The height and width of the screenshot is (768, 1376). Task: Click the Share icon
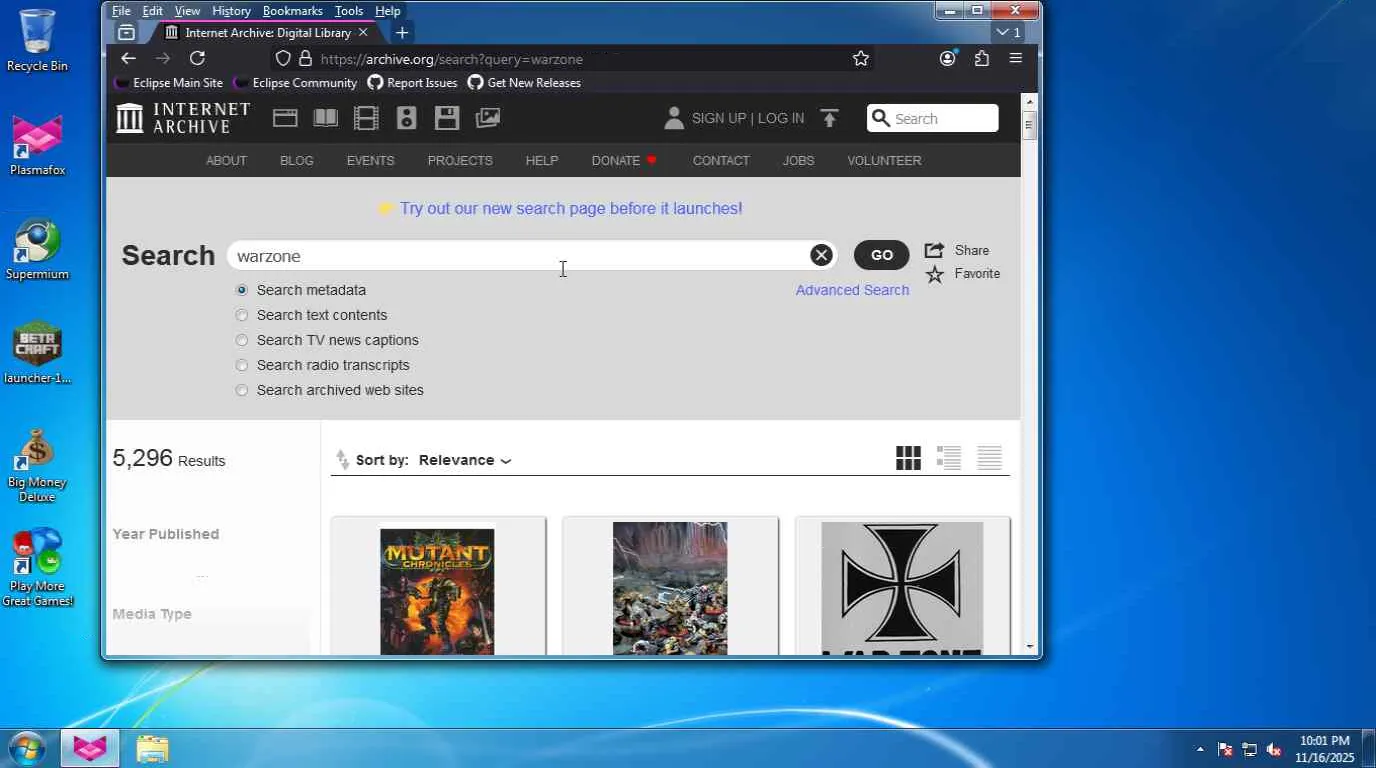934,250
